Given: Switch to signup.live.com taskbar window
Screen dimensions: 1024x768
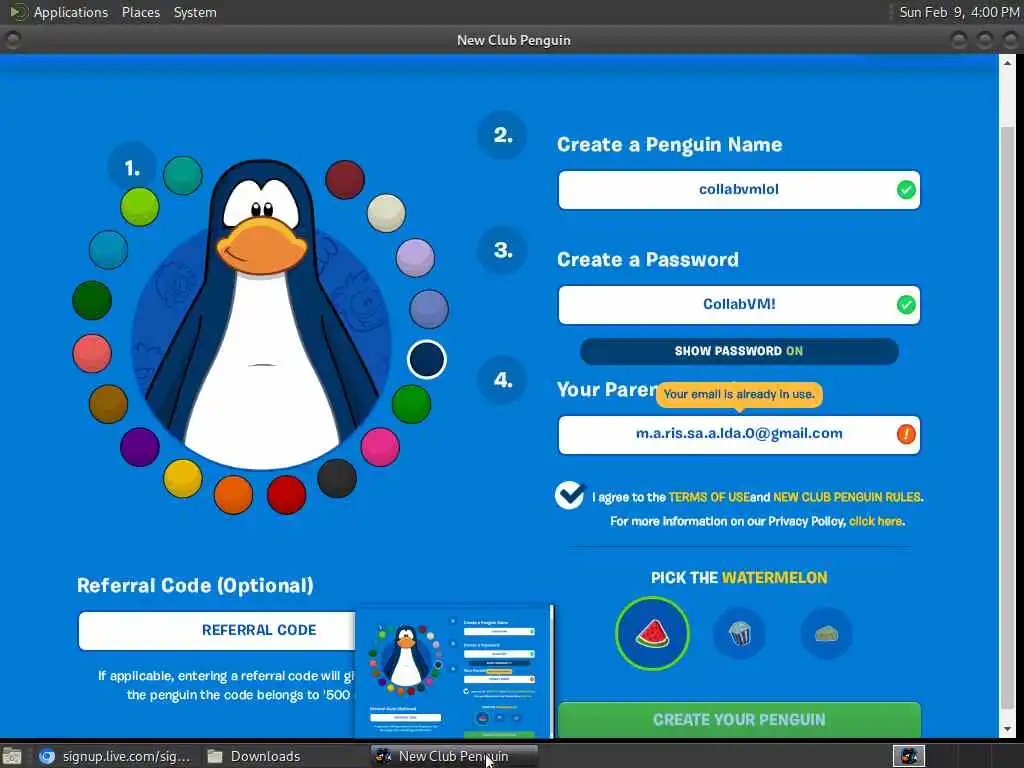Looking at the screenshot, I should click(x=115, y=756).
